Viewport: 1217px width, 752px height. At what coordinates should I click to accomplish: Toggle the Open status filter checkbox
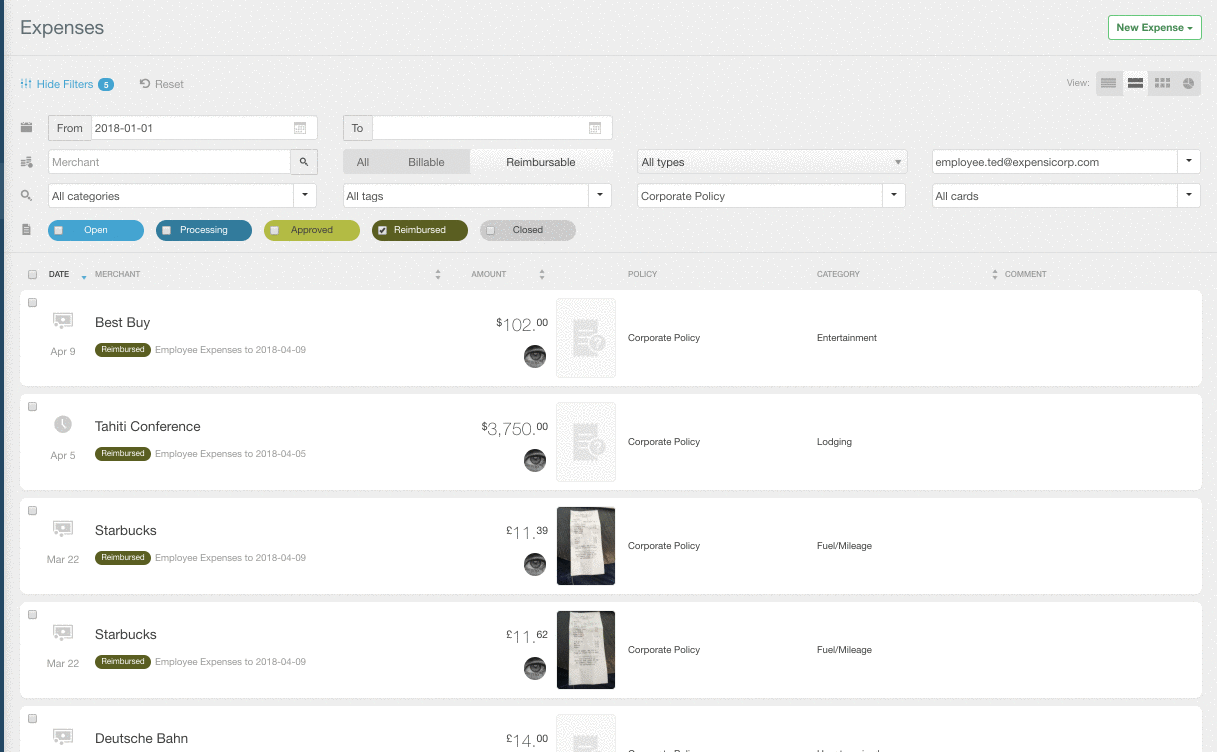[58, 230]
